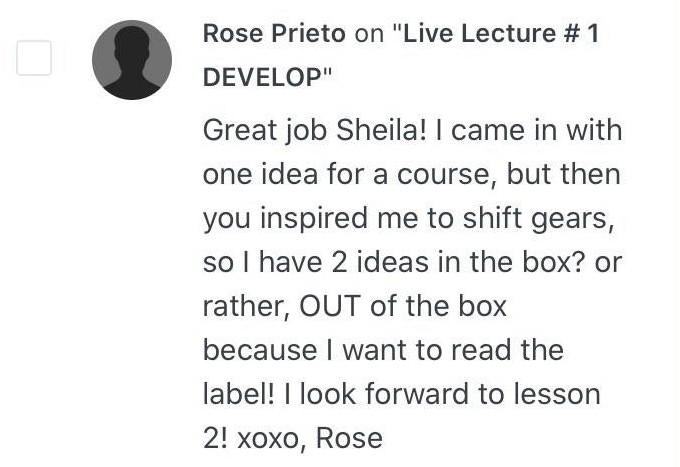Open Rose Prieto's author name link

coord(274,33)
